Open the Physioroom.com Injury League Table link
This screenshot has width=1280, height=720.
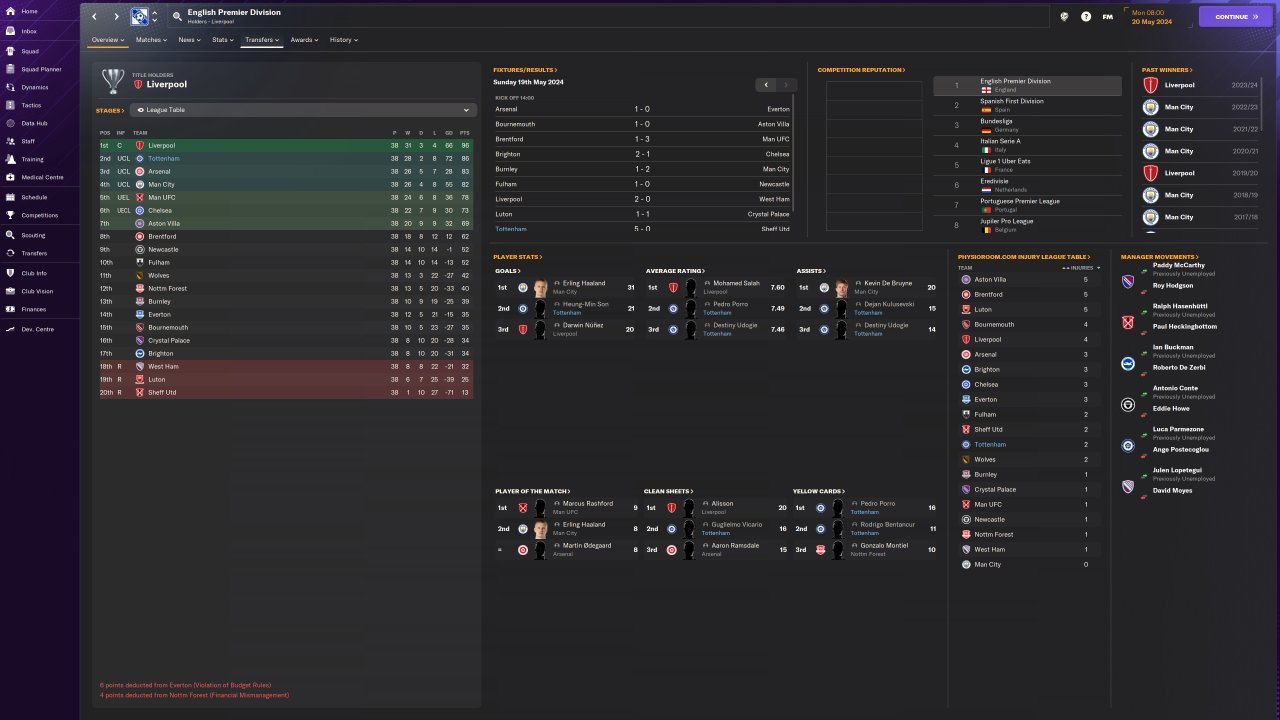click(x=1024, y=257)
